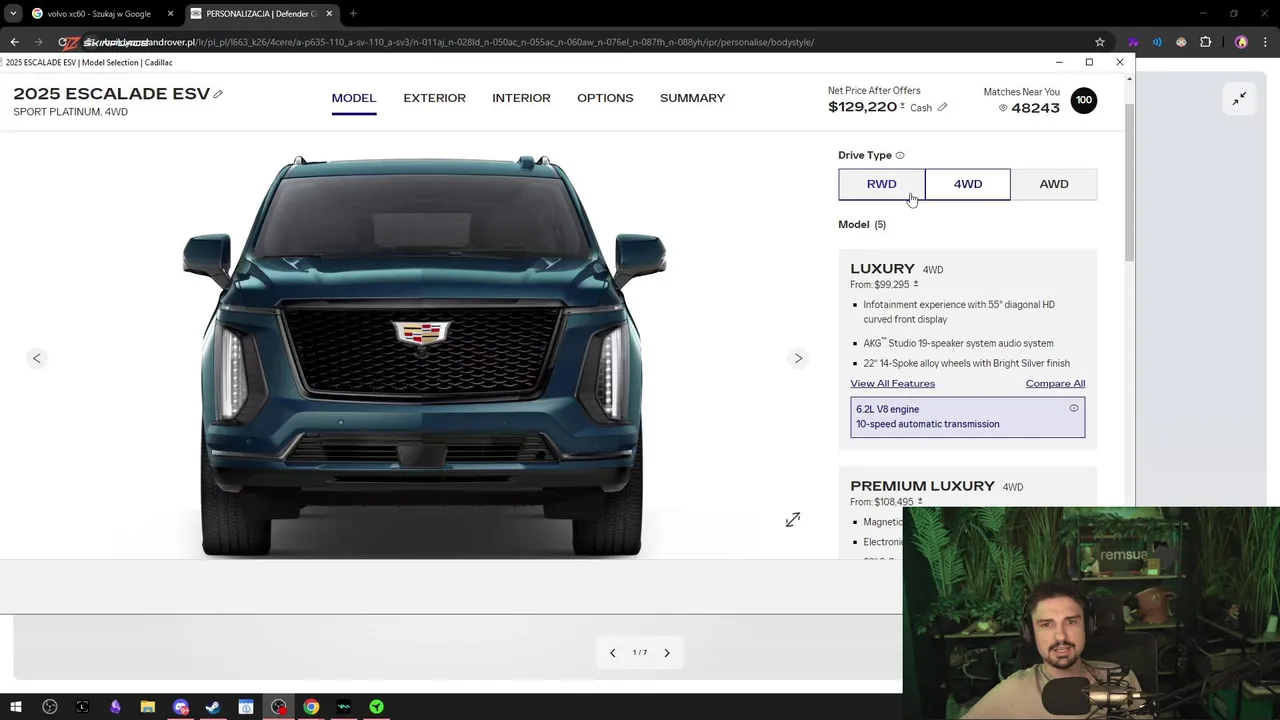Open the EXTERIOR step tab
Image resolution: width=1280 pixels, height=720 pixels.
pyautogui.click(x=435, y=98)
